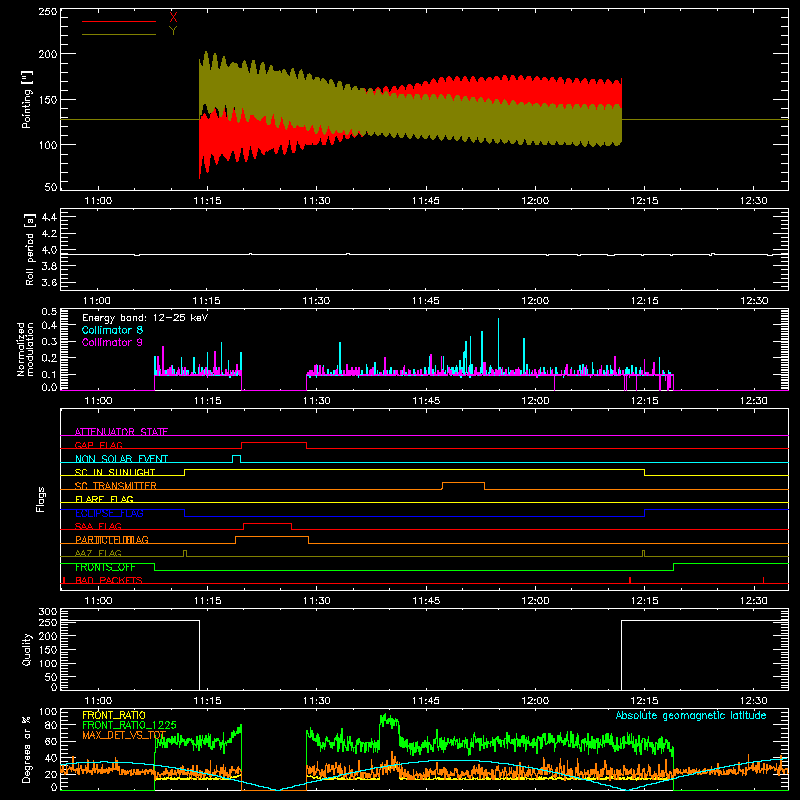Select the SC_IN_SUNLIGHT flag label

[x=115, y=472]
